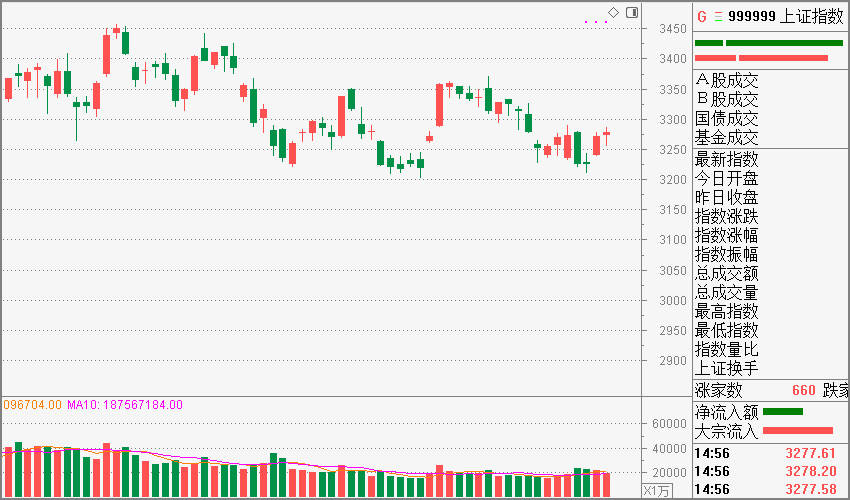850x500 pixels.
Task: Click the 上证指数 index title
Action: pos(812,16)
